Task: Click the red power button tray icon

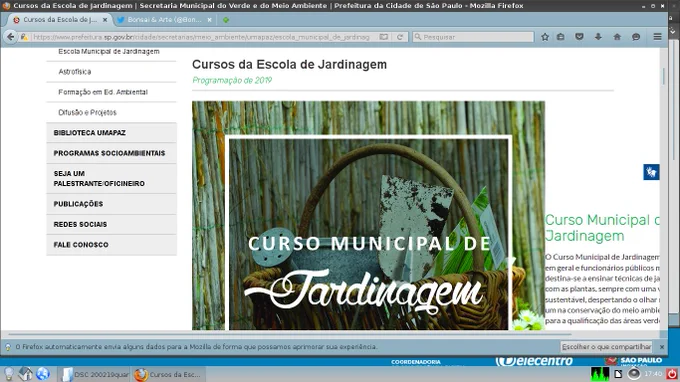Action: click(x=672, y=374)
